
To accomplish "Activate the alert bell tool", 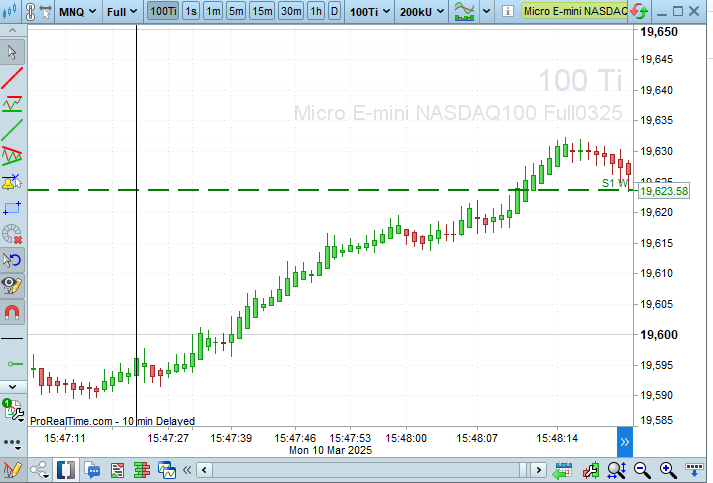I will tap(12, 182).
